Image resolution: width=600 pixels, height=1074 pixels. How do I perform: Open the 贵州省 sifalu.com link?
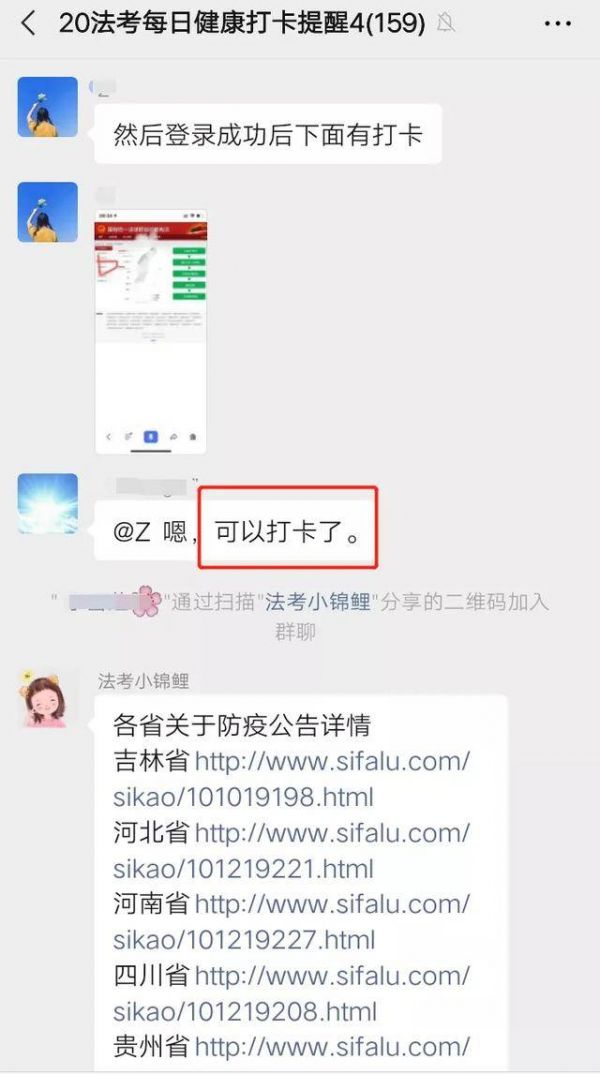click(x=333, y=1047)
